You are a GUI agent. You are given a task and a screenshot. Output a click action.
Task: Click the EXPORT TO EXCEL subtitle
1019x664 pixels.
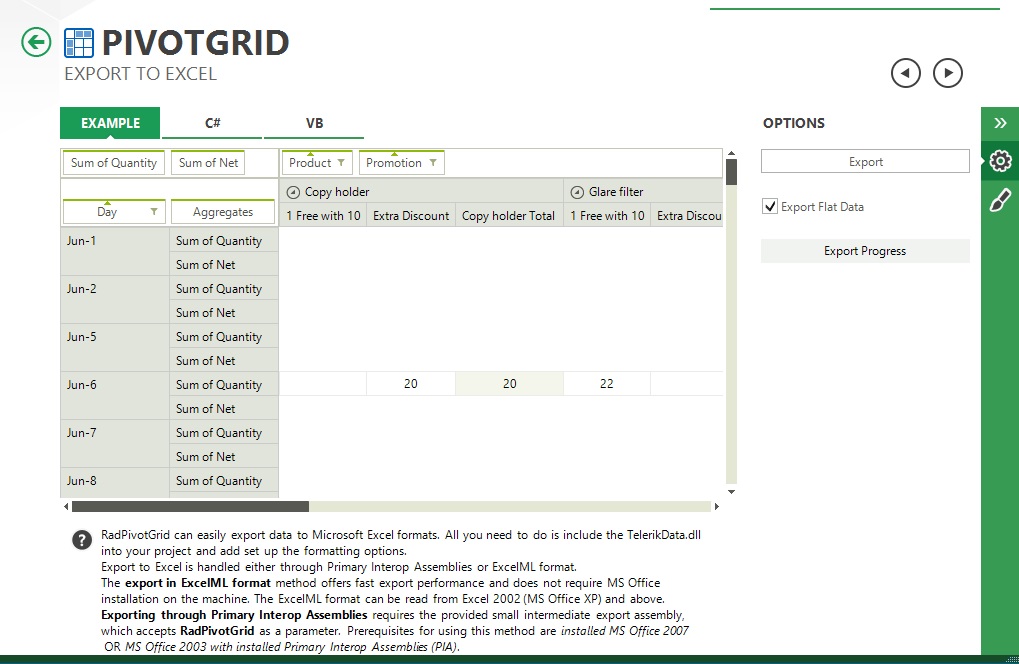(140, 74)
